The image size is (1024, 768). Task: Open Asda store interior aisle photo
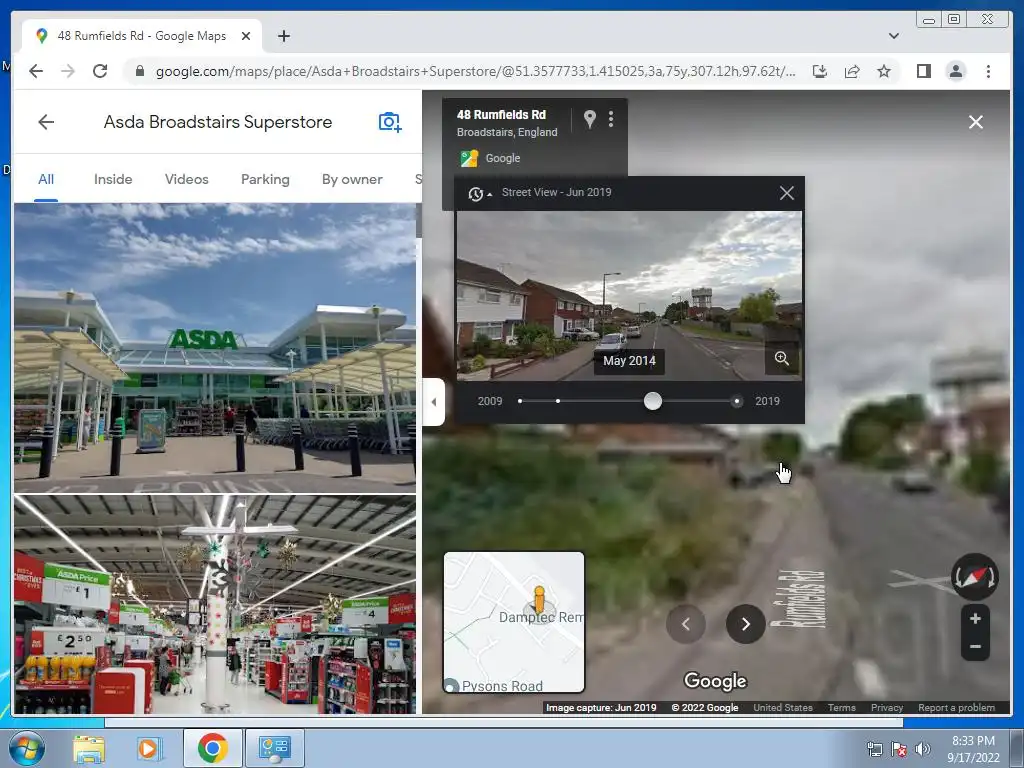coord(215,604)
